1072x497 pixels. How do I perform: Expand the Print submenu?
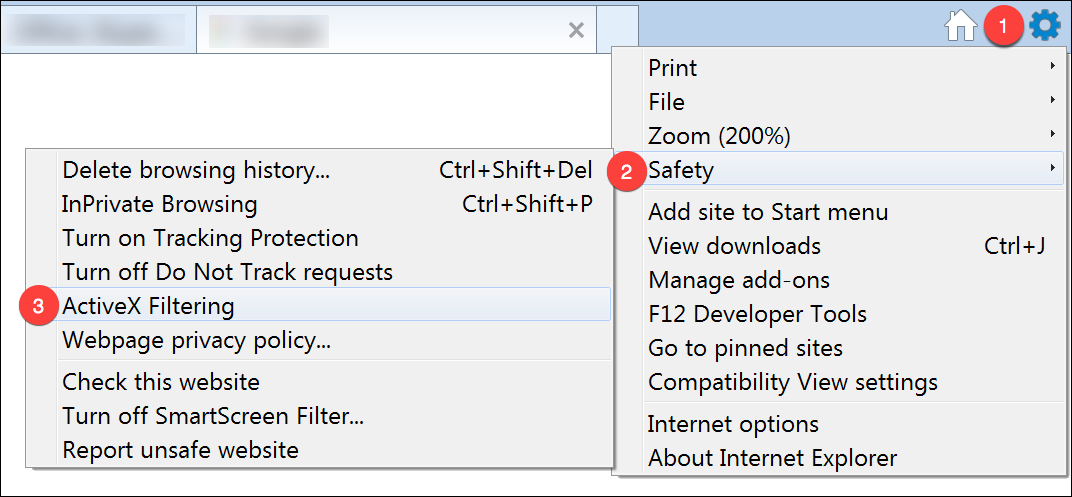(x=673, y=68)
